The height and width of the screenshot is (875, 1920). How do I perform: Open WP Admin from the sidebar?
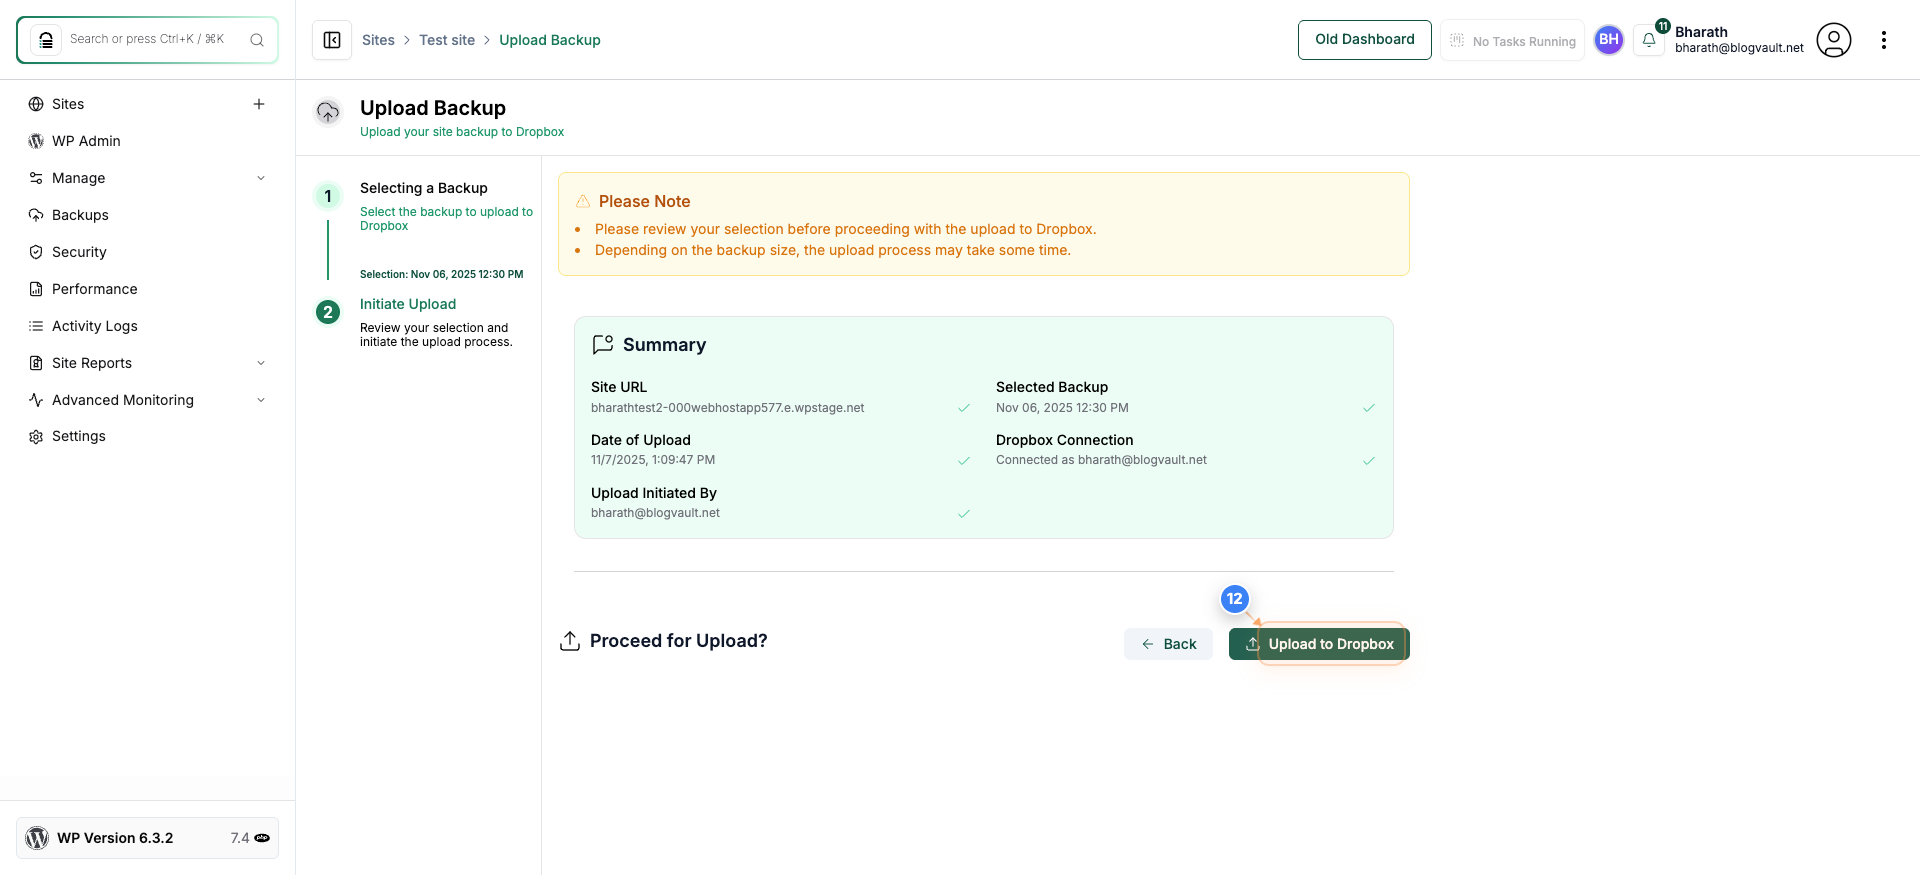coord(86,141)
